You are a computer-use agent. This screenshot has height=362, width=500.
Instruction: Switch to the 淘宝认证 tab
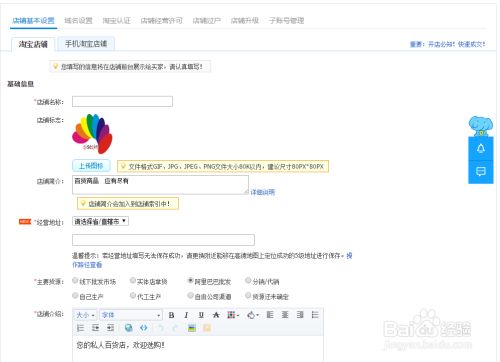coord(117,21)
